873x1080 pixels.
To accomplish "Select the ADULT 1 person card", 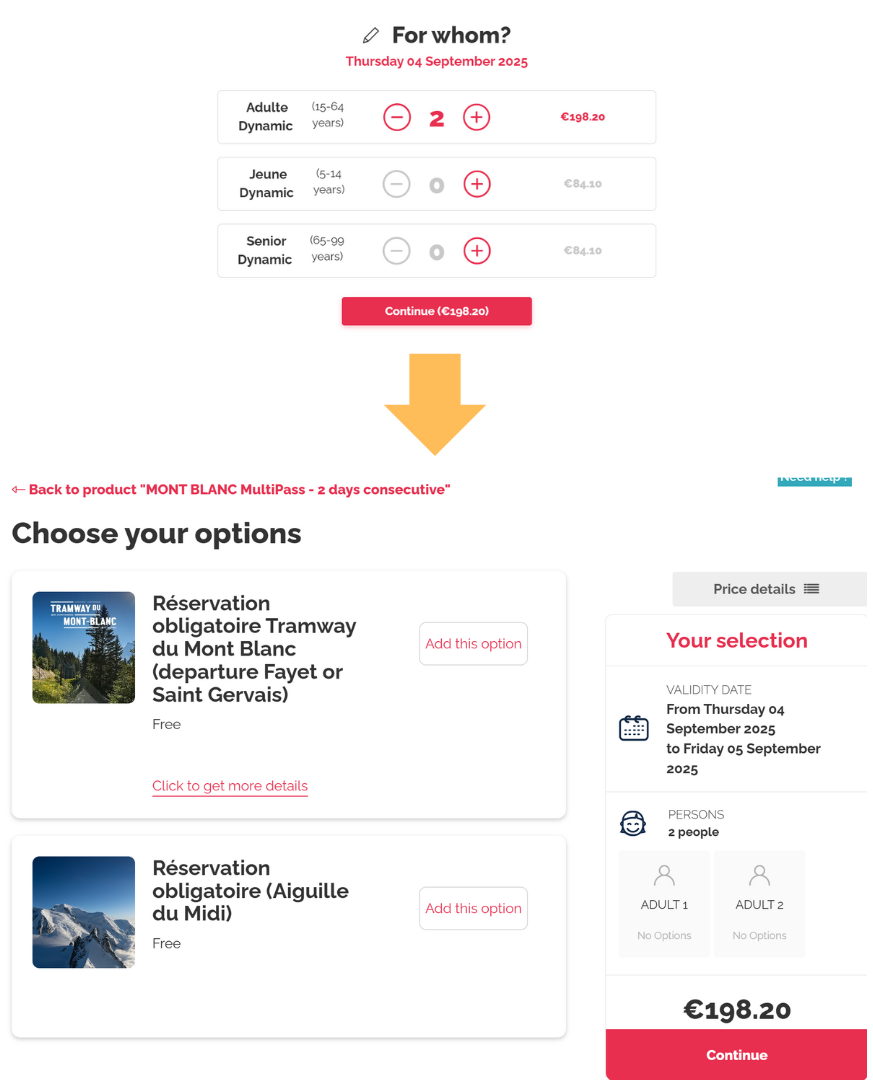I will click(x=664, y=904).
